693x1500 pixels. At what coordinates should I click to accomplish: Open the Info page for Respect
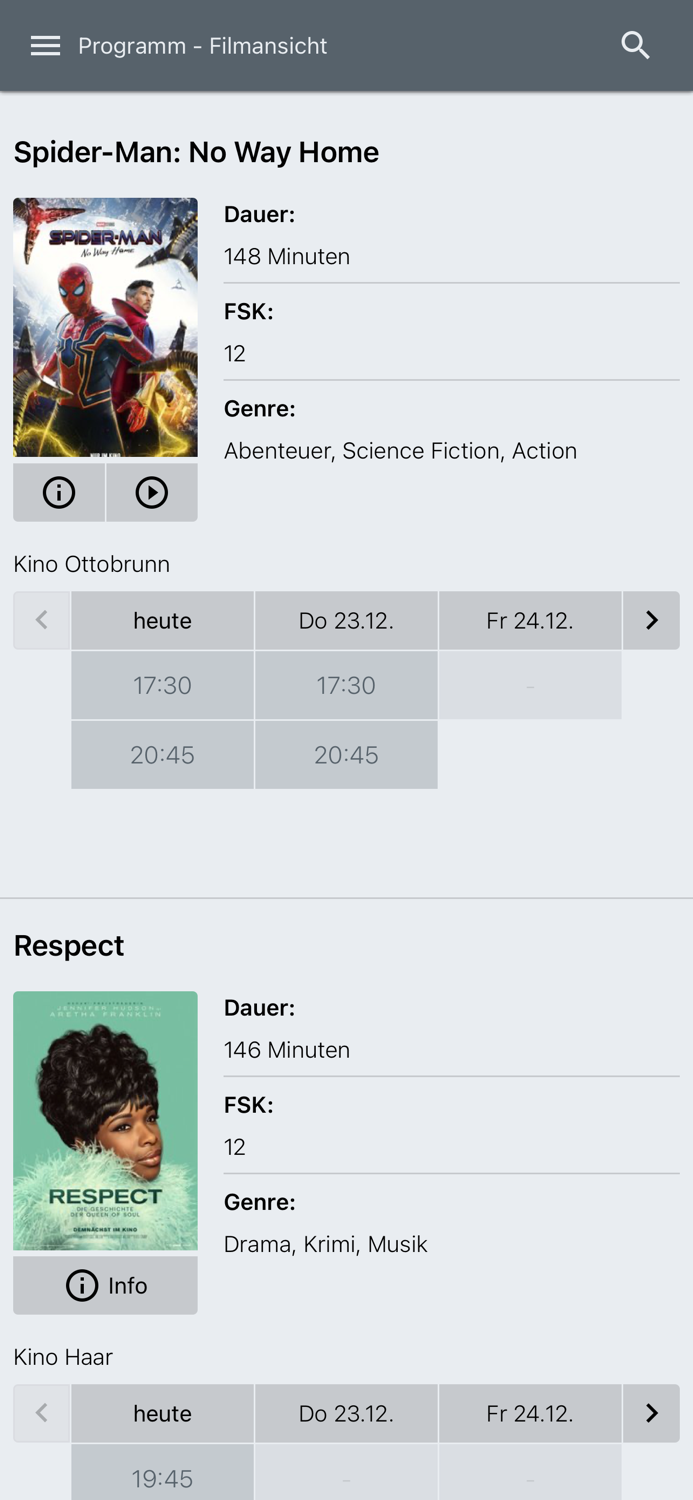point(105,1285)
